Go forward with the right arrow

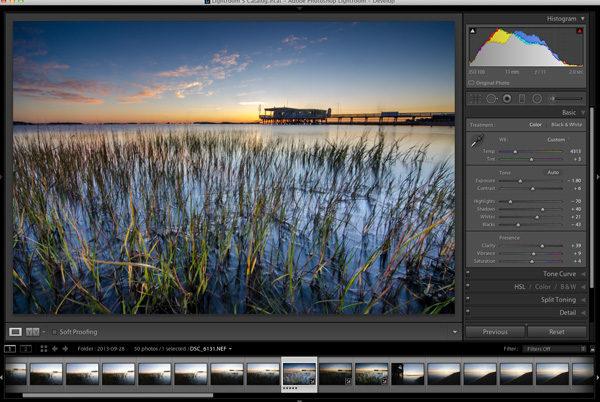[65, 348]
